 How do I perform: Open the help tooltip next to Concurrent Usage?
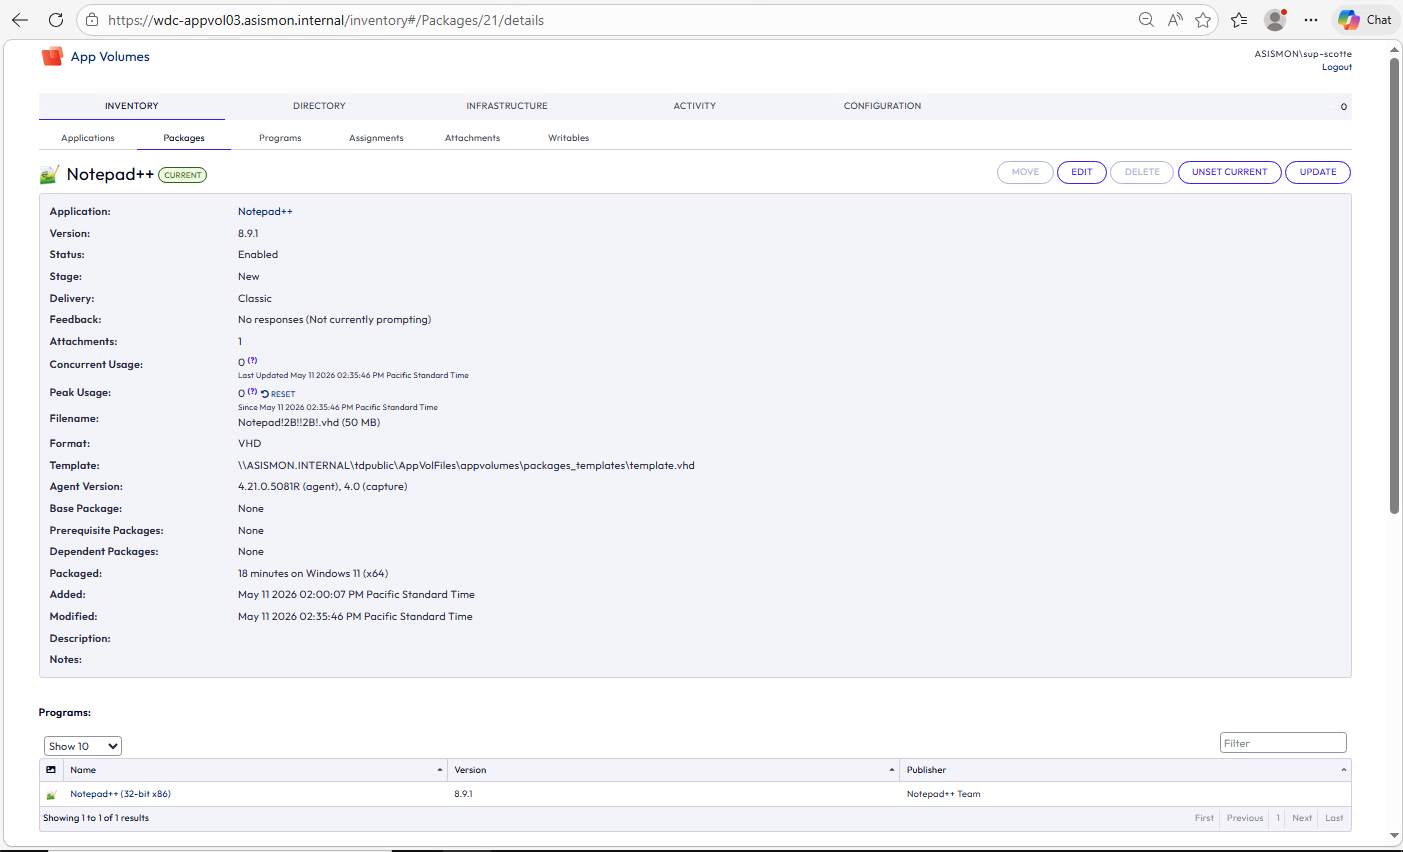click(x=252, y=360)
